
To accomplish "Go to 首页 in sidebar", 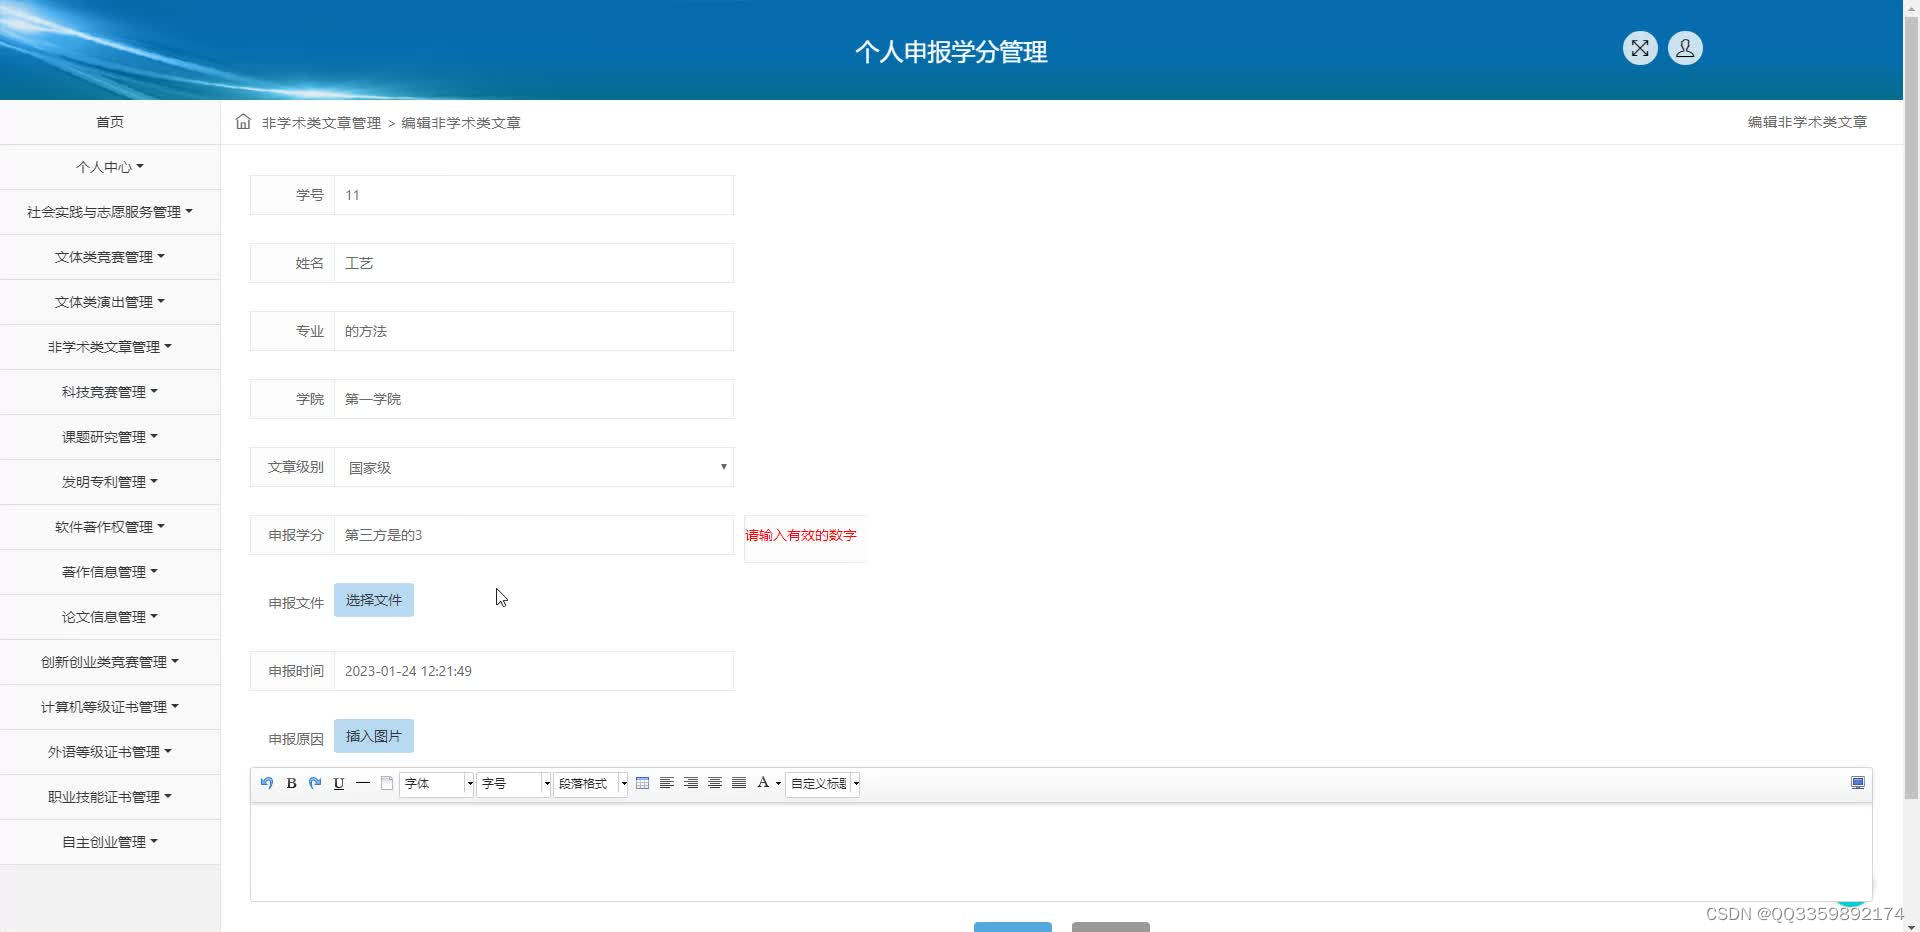I will click(110, 122).
